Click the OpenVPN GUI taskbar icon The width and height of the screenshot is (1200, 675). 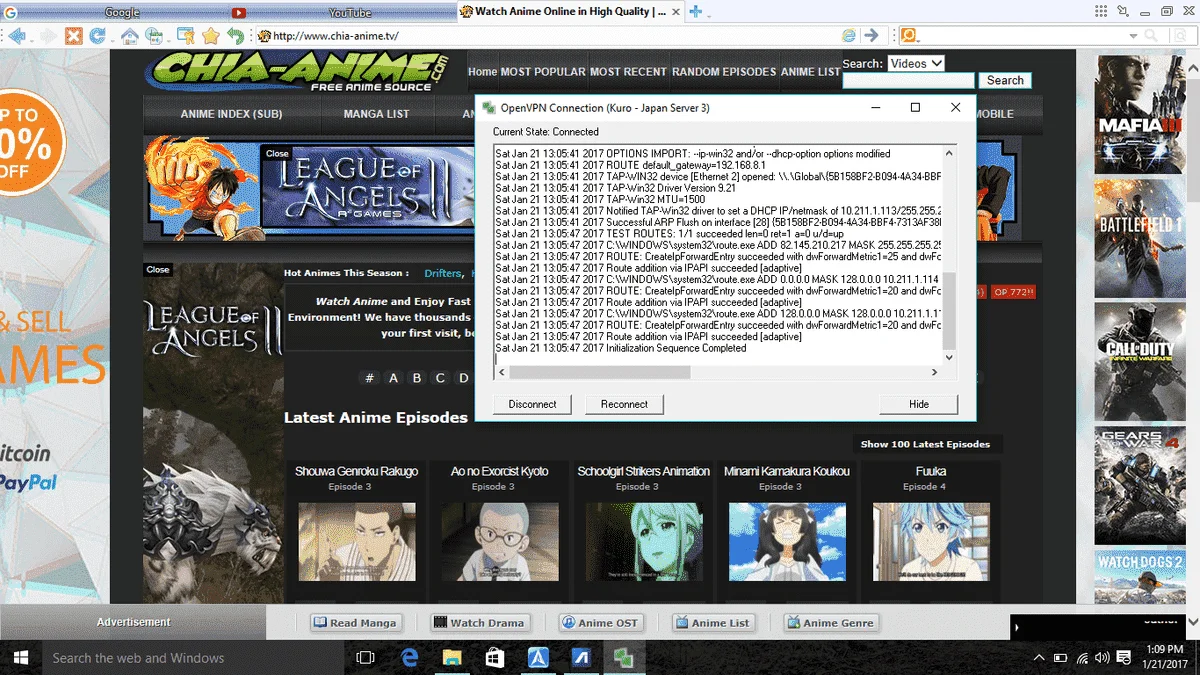tap(624, 658)
